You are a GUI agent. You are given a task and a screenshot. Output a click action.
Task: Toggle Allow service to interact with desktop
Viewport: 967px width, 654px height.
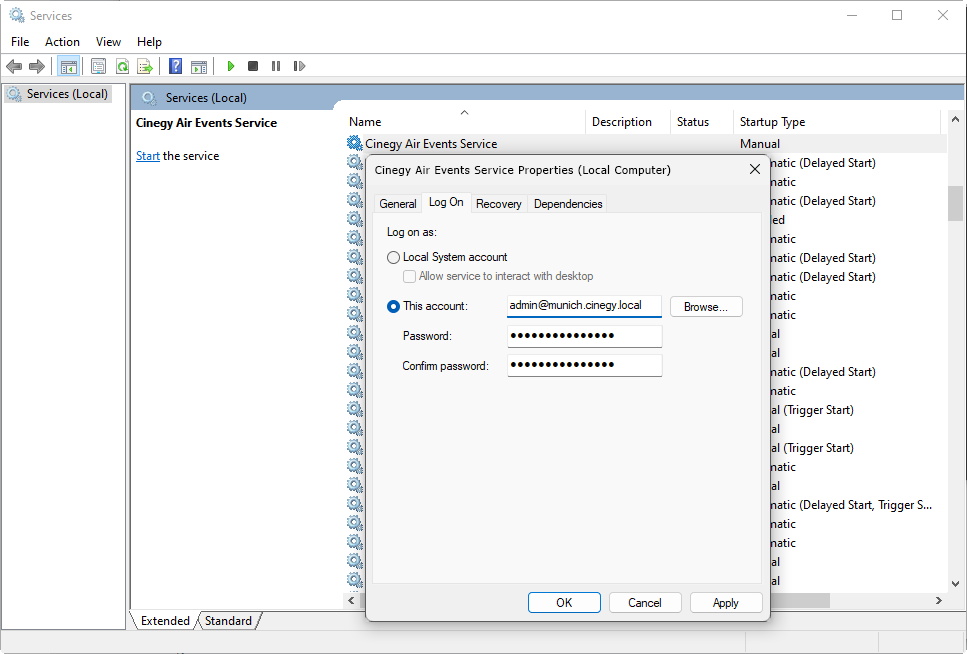click(x=409, y=276)
